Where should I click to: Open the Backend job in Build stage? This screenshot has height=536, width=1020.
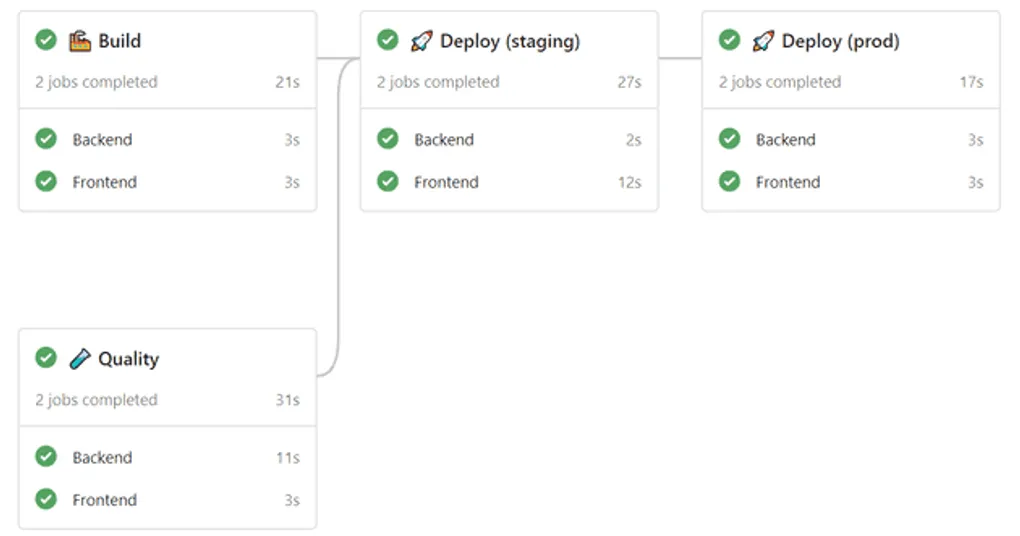pos(168,139)
